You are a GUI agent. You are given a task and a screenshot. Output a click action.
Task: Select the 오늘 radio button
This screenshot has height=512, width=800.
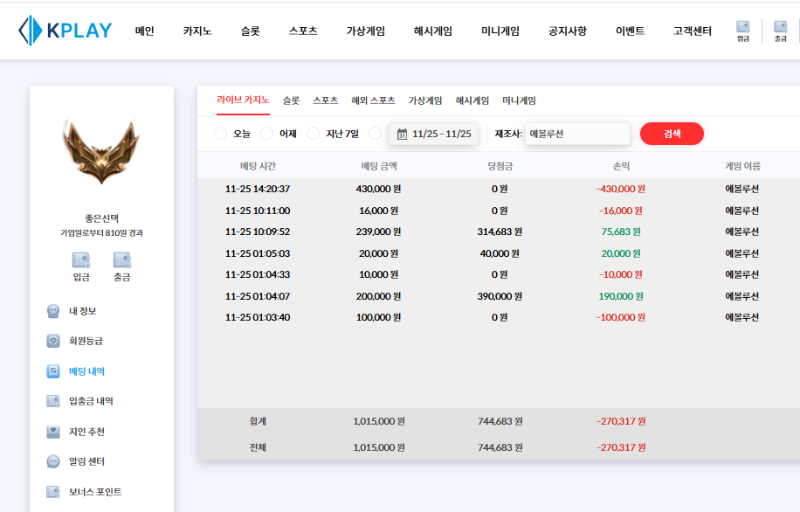pos(220,134)
